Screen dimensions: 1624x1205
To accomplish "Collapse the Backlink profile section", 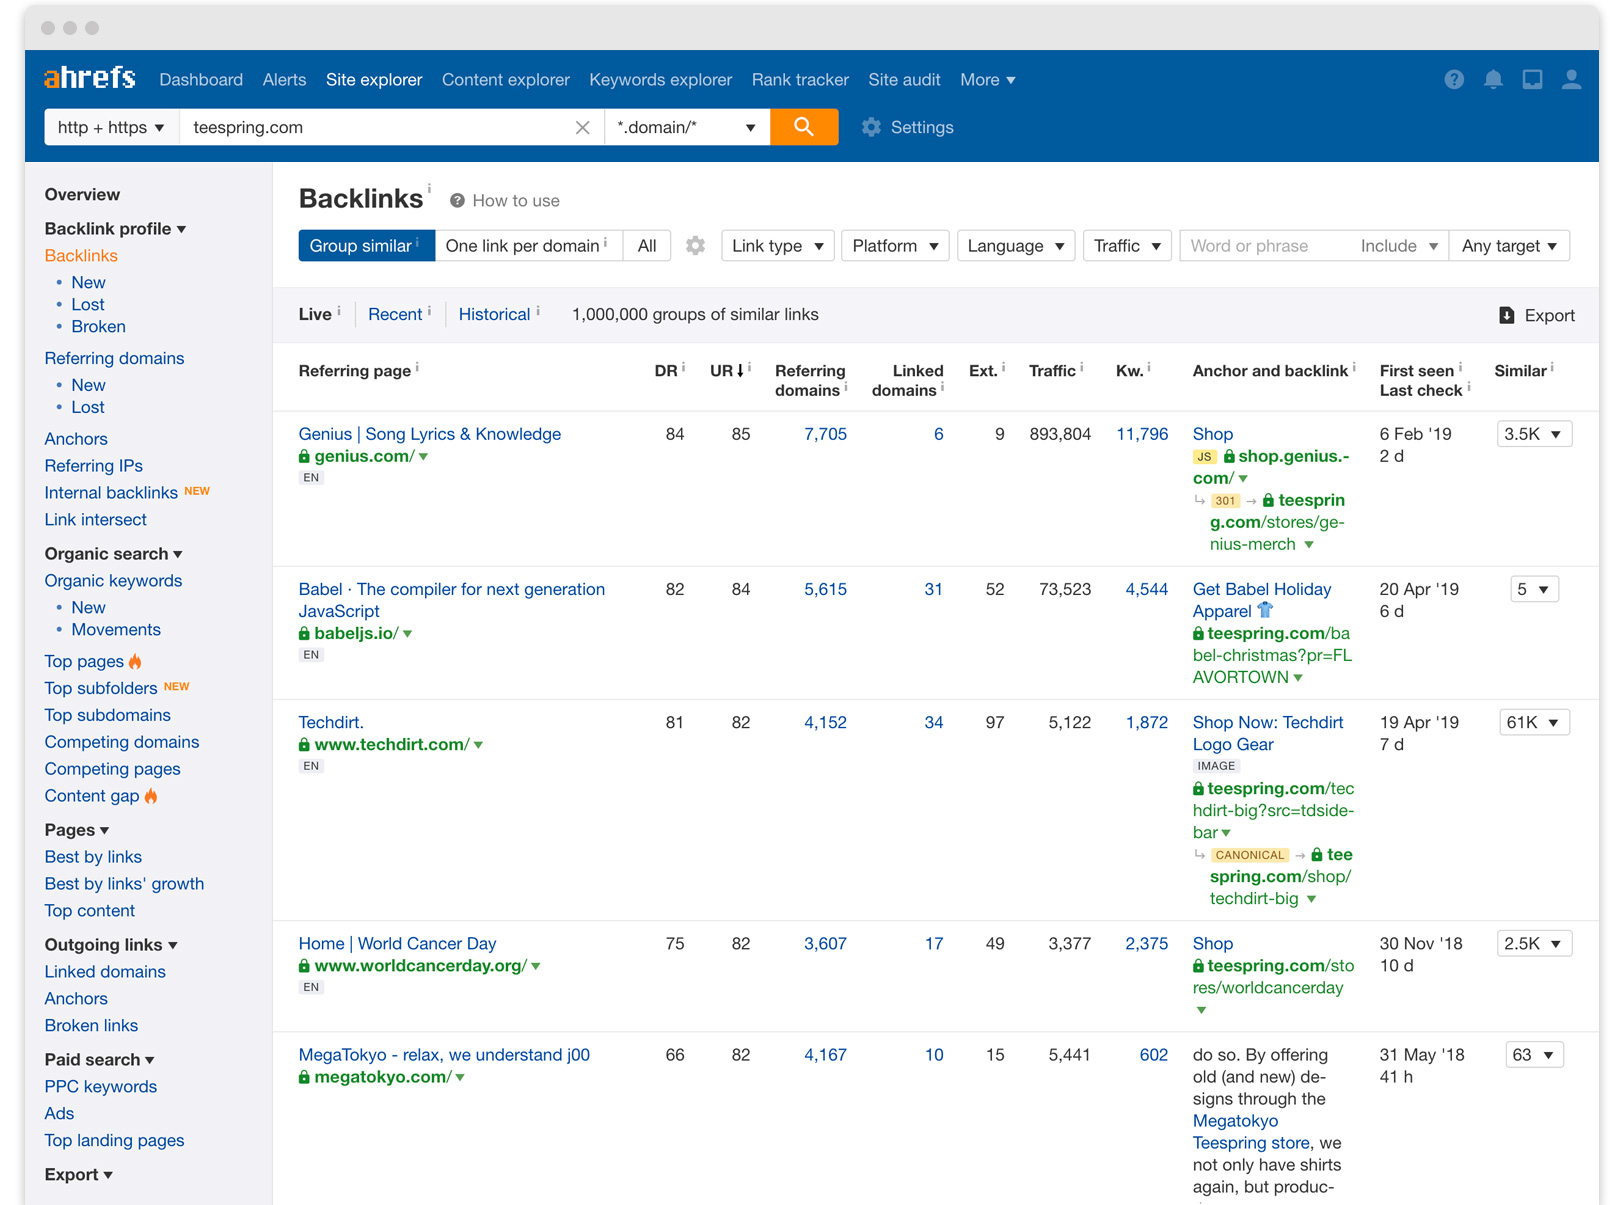I will (x=115, y=229).
